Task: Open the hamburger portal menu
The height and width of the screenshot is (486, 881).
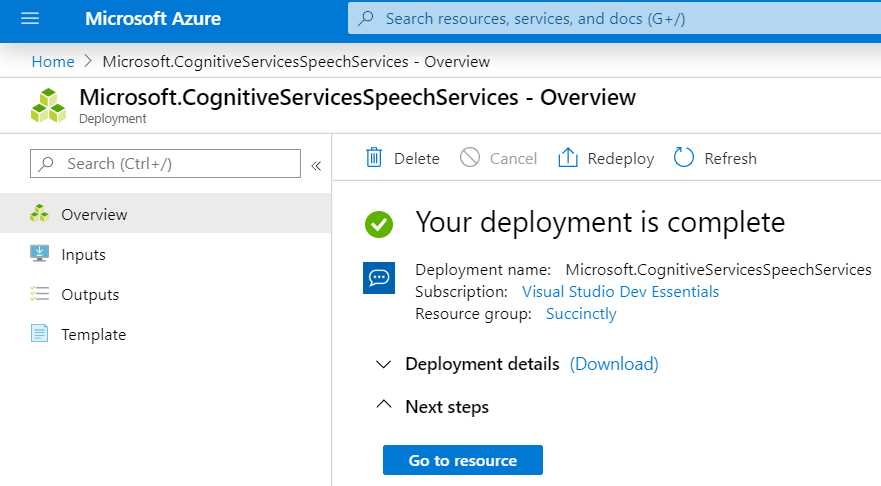Action: 30,19
